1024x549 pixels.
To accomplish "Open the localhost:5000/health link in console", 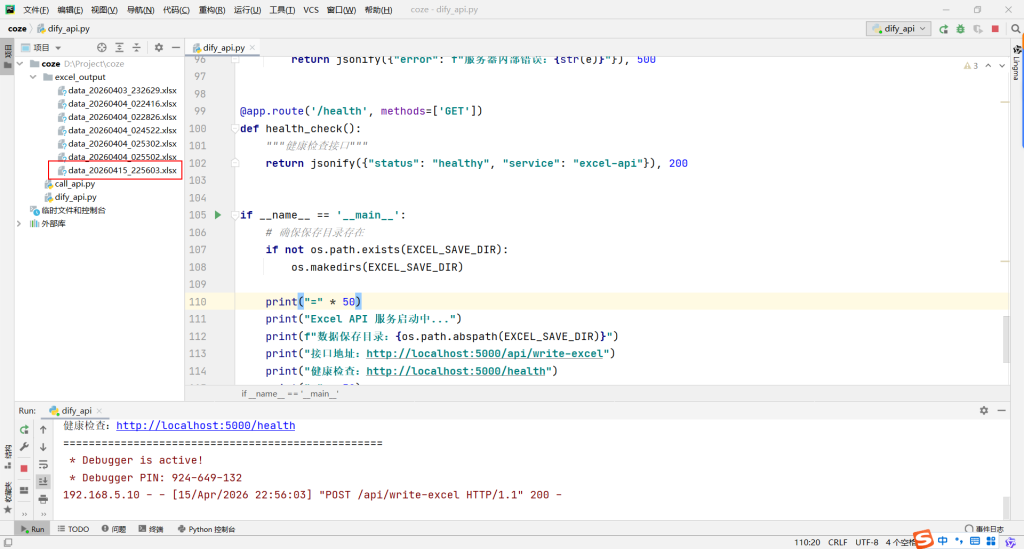I will (205, 425).
